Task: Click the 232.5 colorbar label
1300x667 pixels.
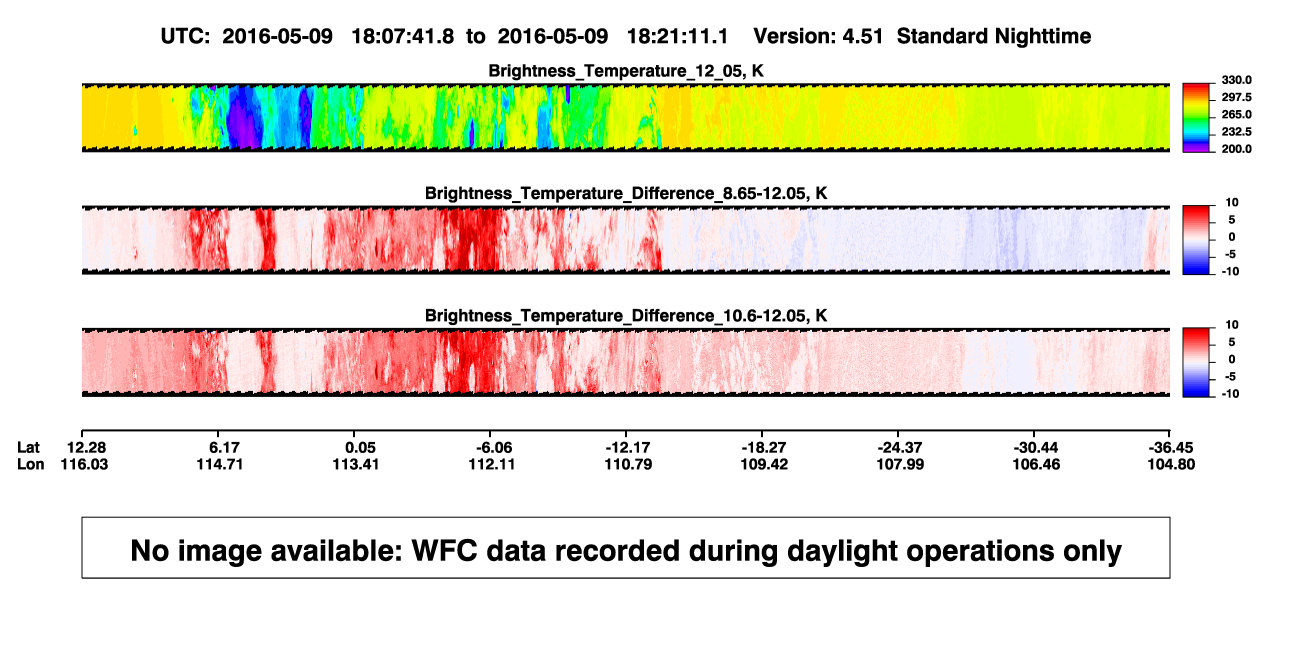Action: [1235, 132]
